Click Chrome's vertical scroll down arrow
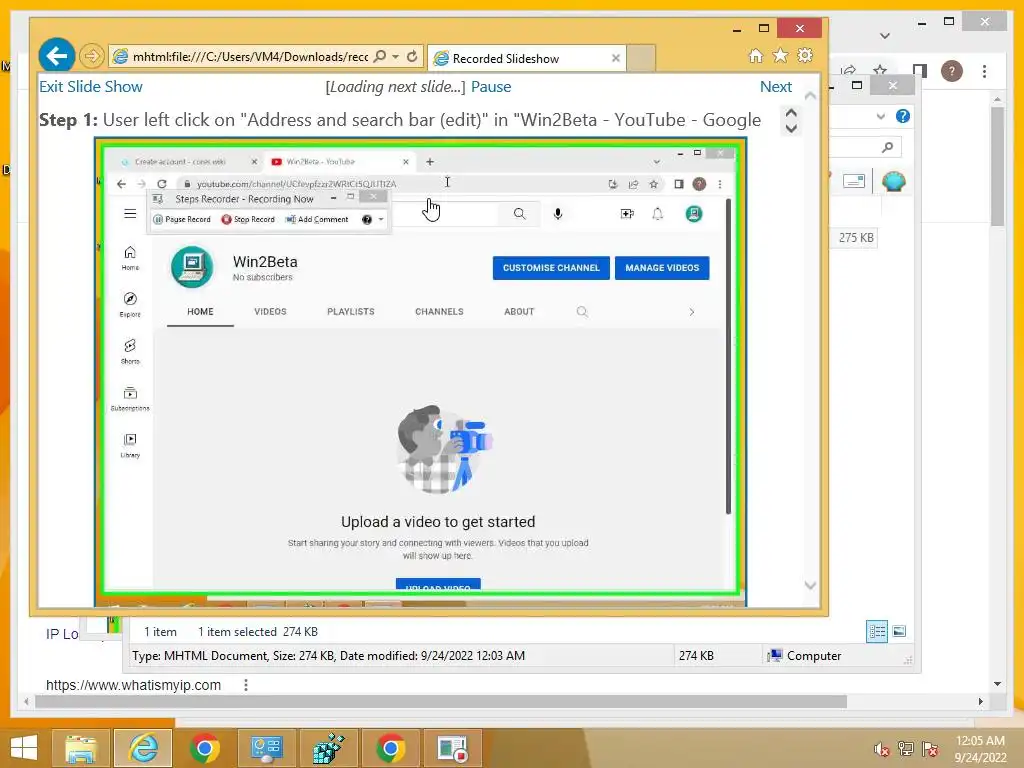The image size is (1024, 768). [x=997, y=684]
